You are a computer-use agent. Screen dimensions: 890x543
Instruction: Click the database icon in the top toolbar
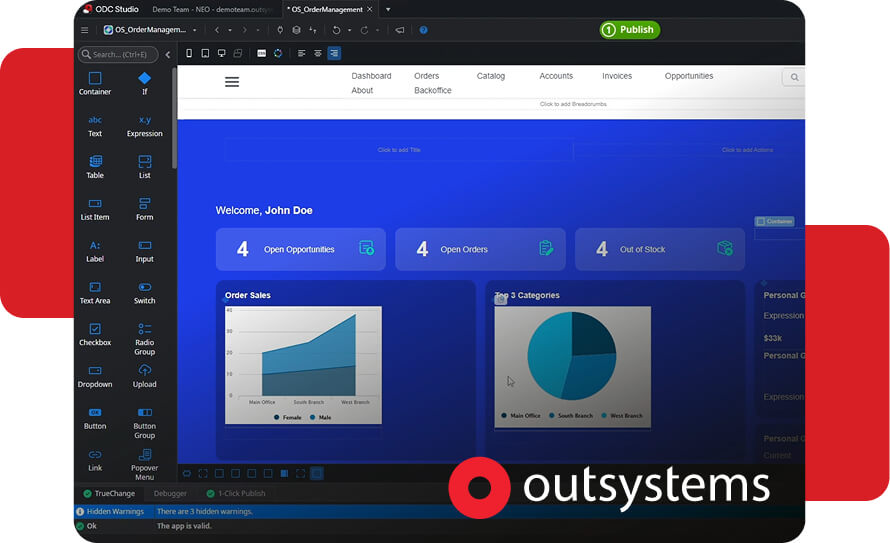(x=296, y=30)
